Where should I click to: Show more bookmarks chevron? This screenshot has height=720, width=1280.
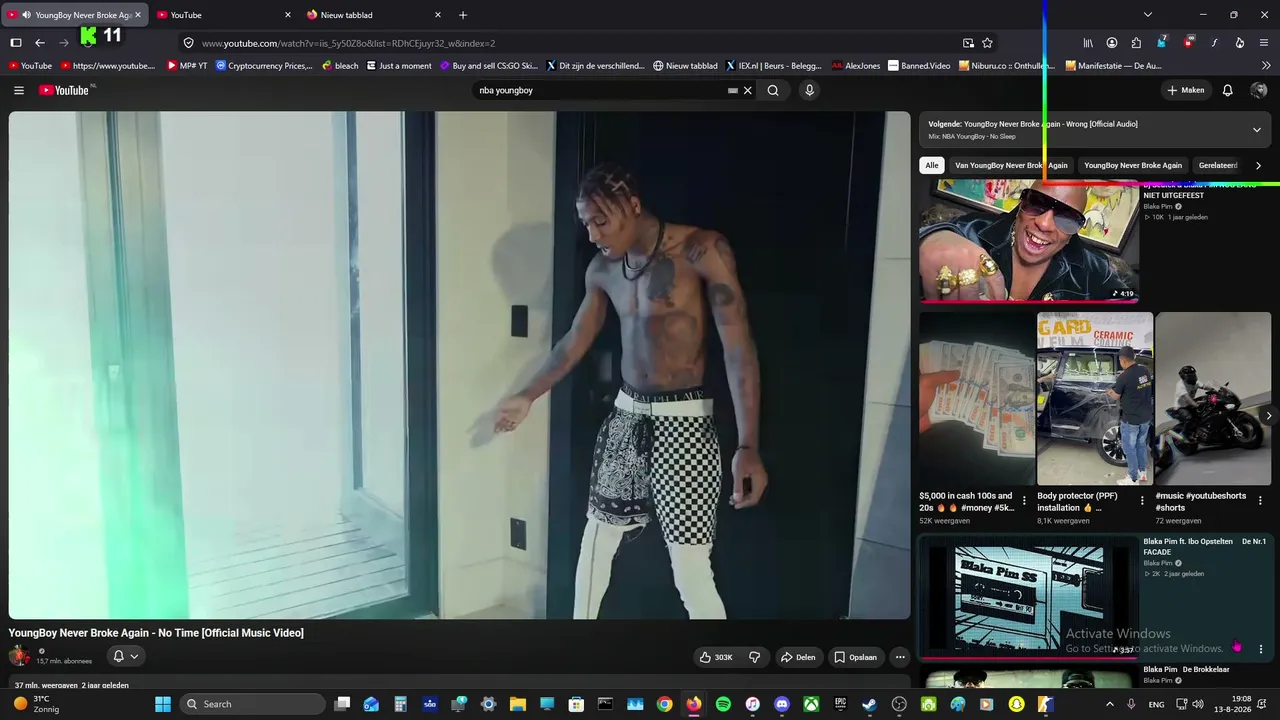click(1266, 66)
